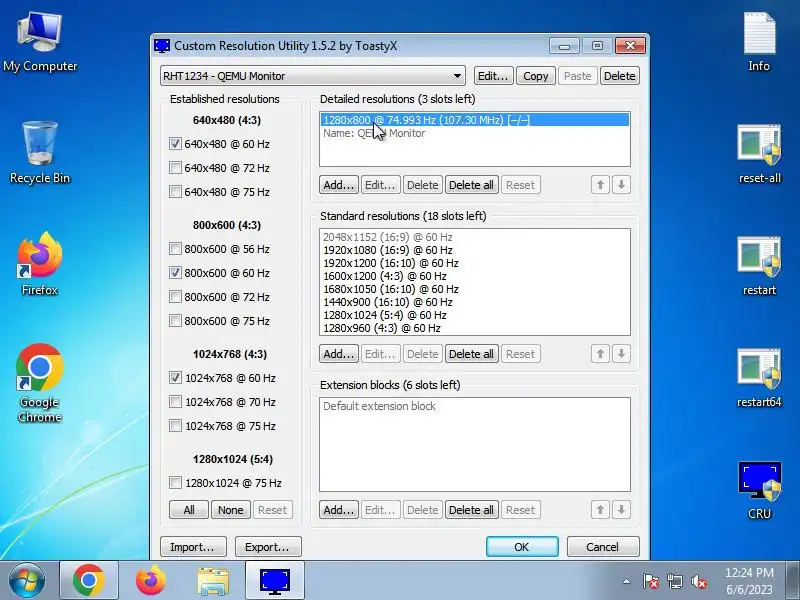Click the Import button
Screen dimensions: 800x600
194,547
